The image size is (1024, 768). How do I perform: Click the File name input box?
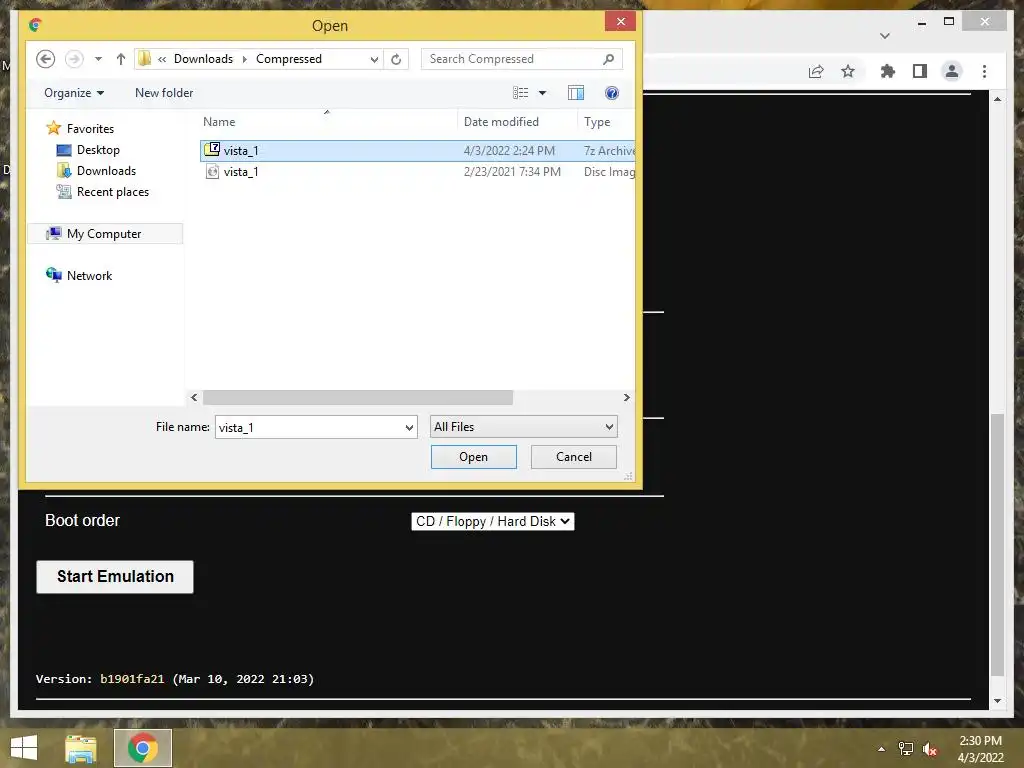pyautogui.click(x=309, y=427)
